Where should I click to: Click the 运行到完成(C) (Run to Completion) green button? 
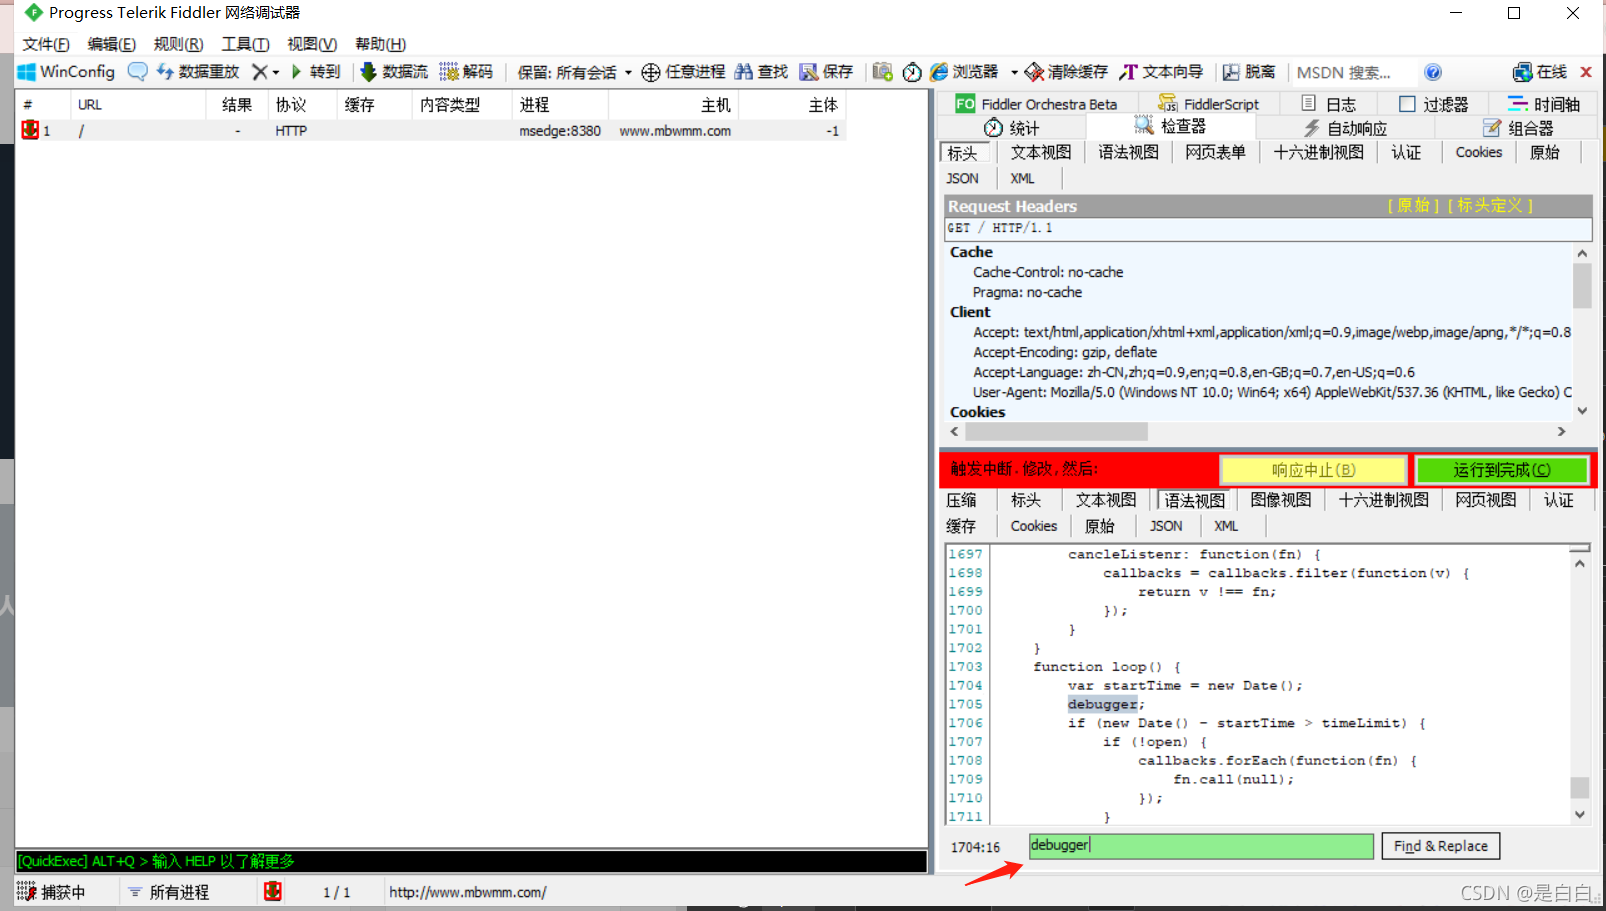[1501, 470]
